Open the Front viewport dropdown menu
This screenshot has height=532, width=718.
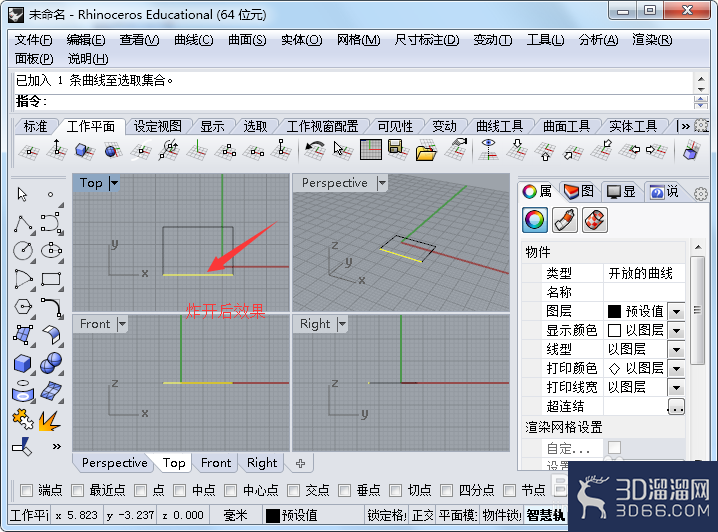[x=122, y=324]
